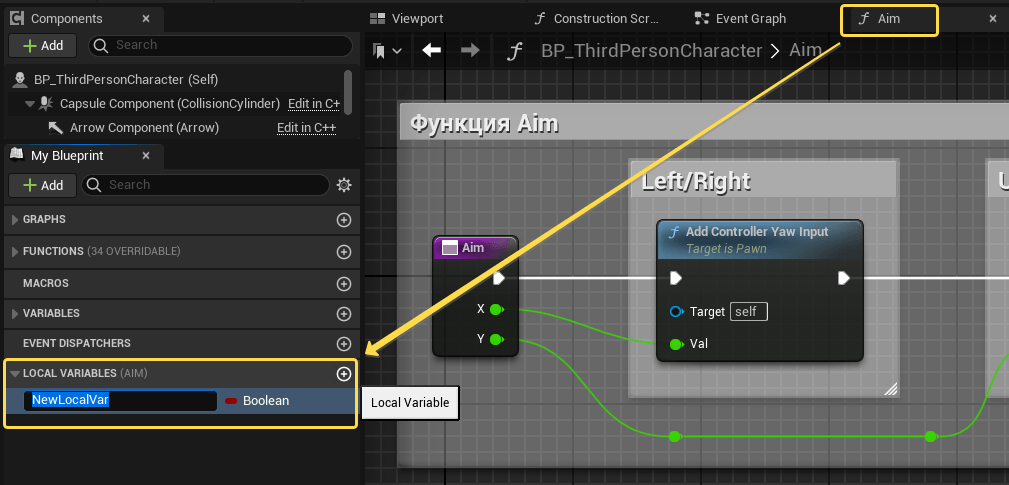Click the Aim node execution output pin
1009x485 pixels.
(499, 279)
